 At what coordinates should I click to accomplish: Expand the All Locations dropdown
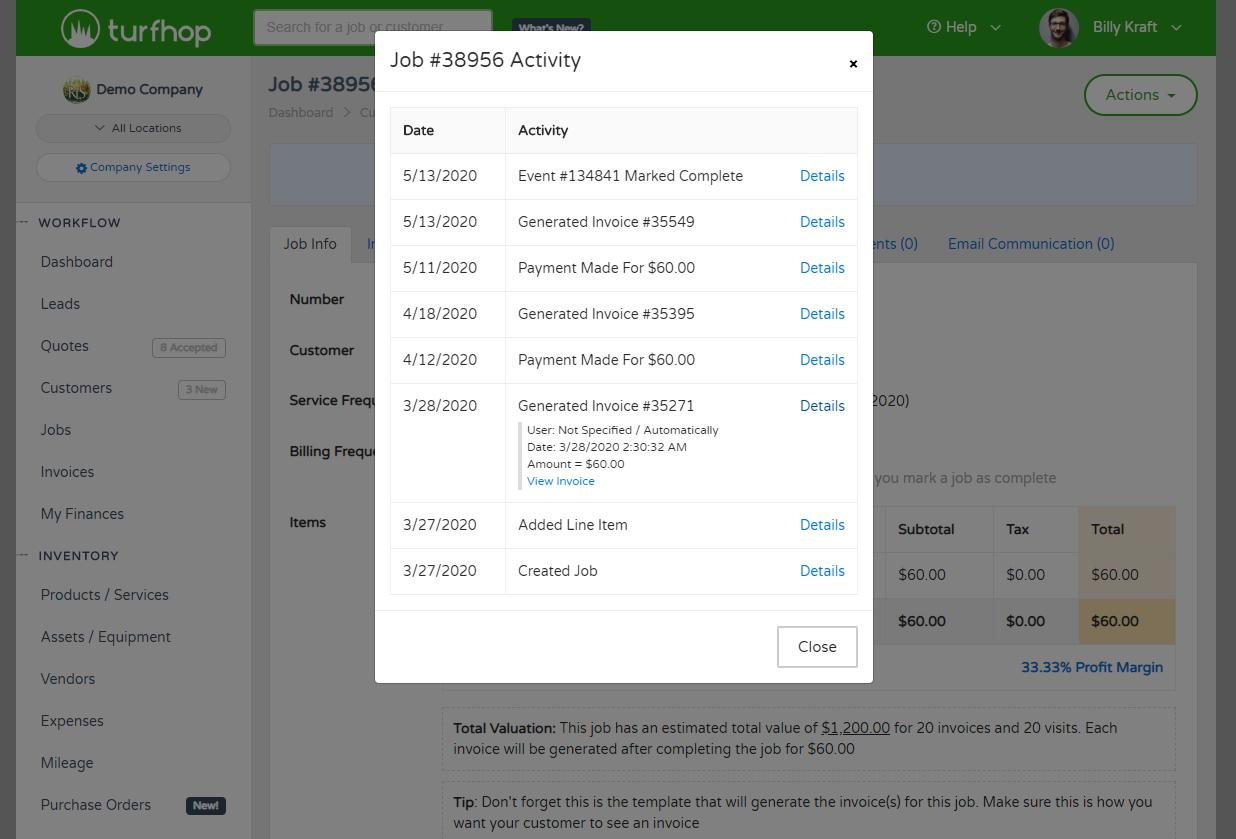[133, 128]
